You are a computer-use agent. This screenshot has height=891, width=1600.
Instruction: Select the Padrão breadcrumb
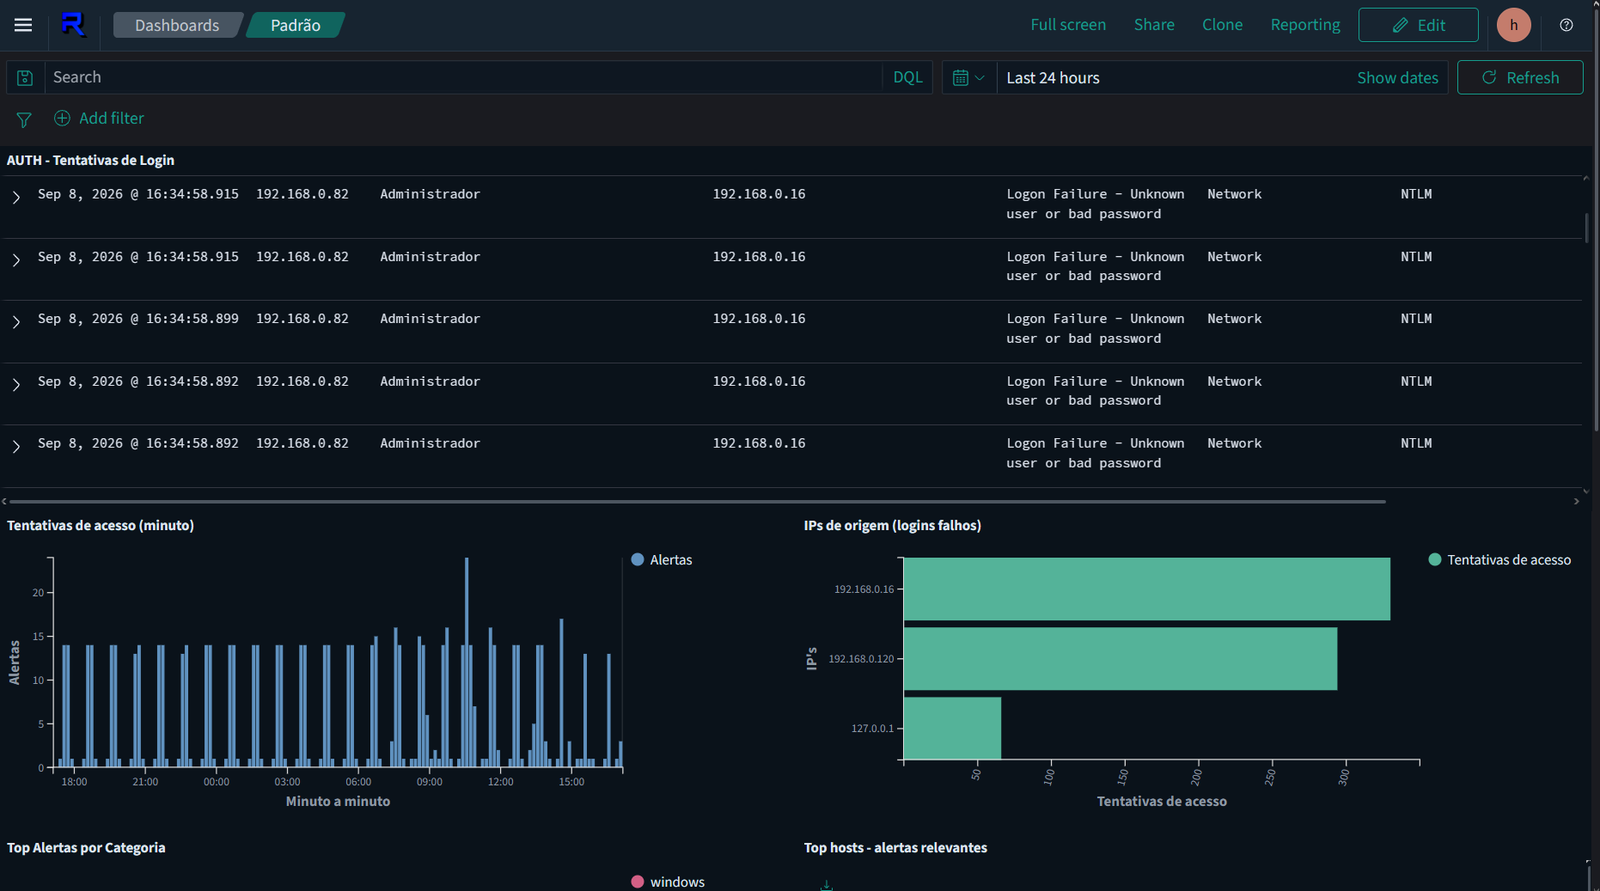coord(296,25)
